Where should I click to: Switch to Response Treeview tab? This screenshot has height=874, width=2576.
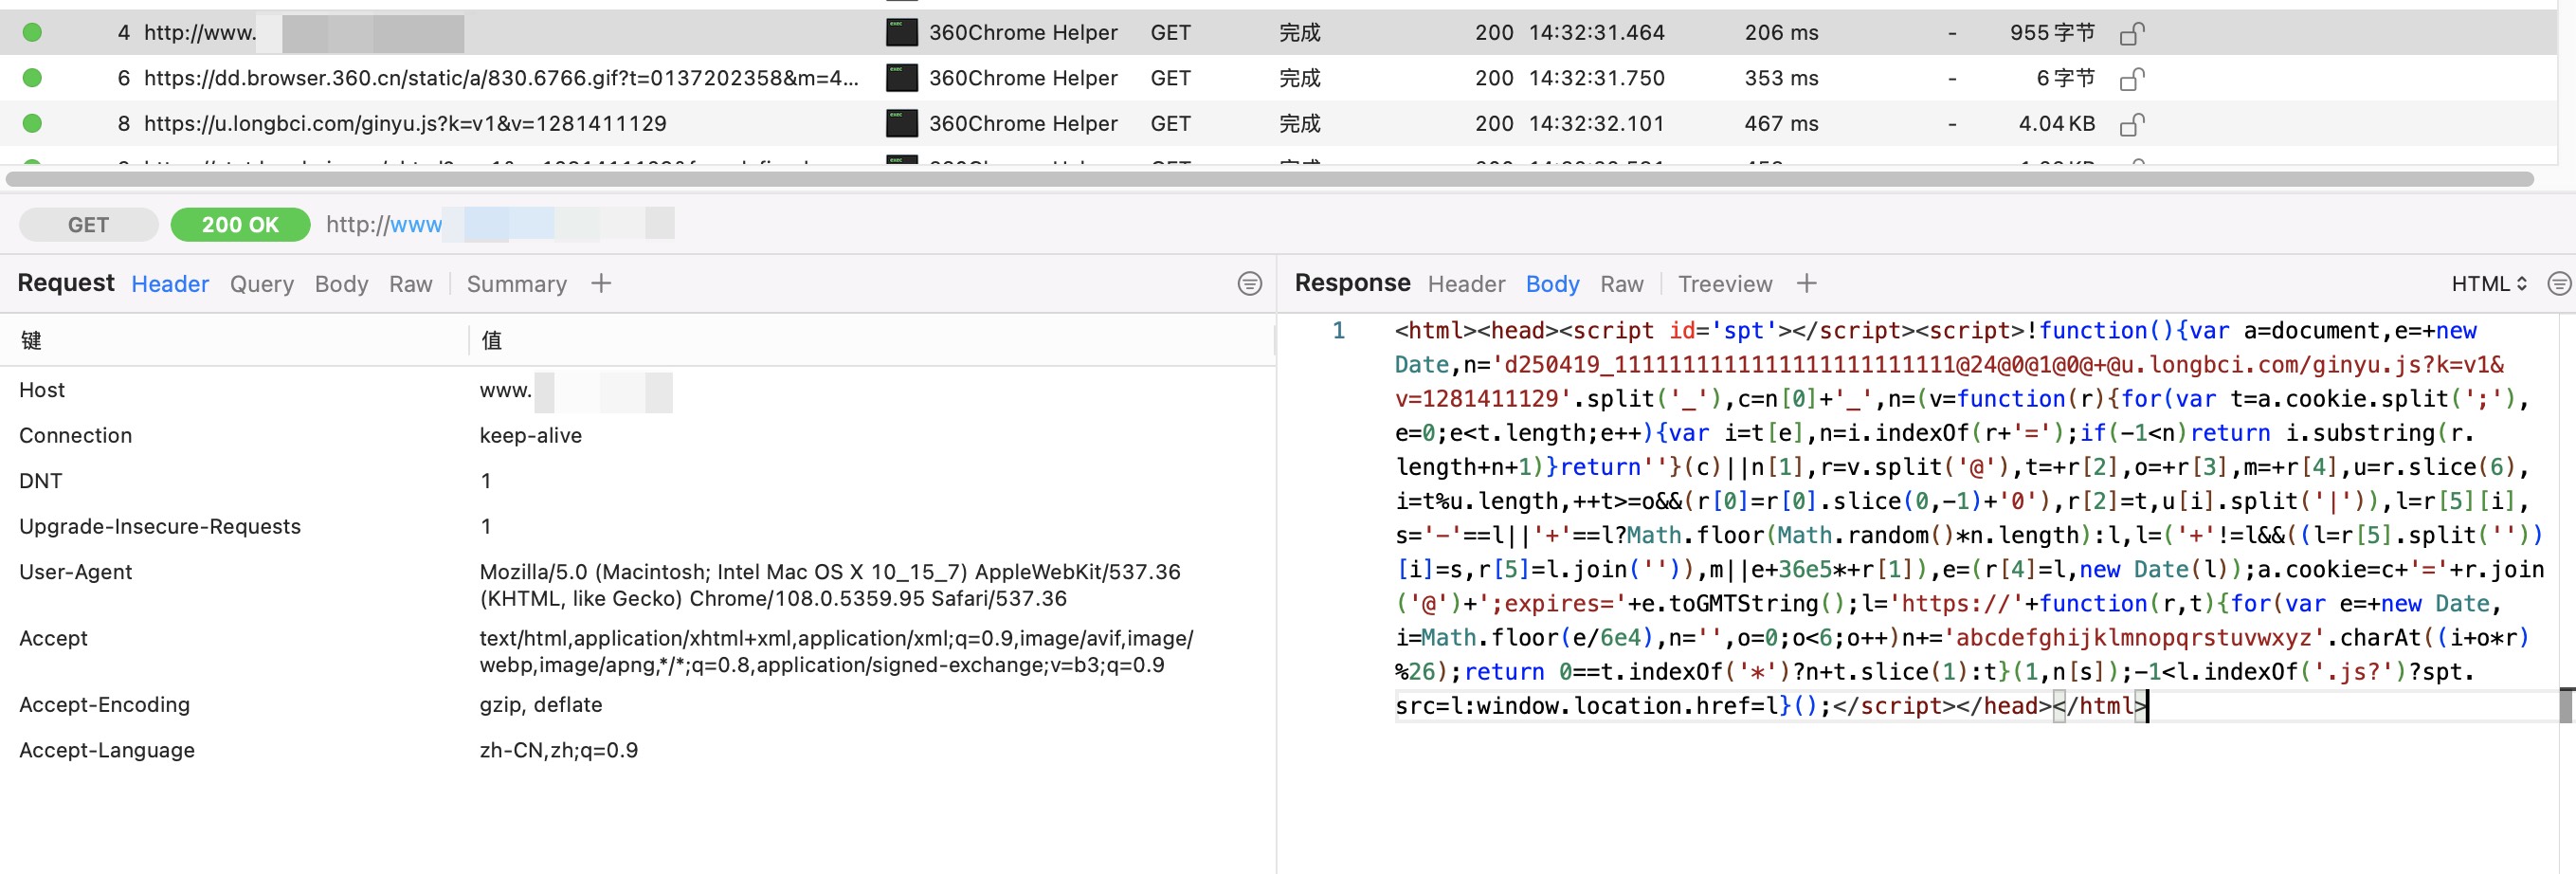click(x=1725, y=284)
